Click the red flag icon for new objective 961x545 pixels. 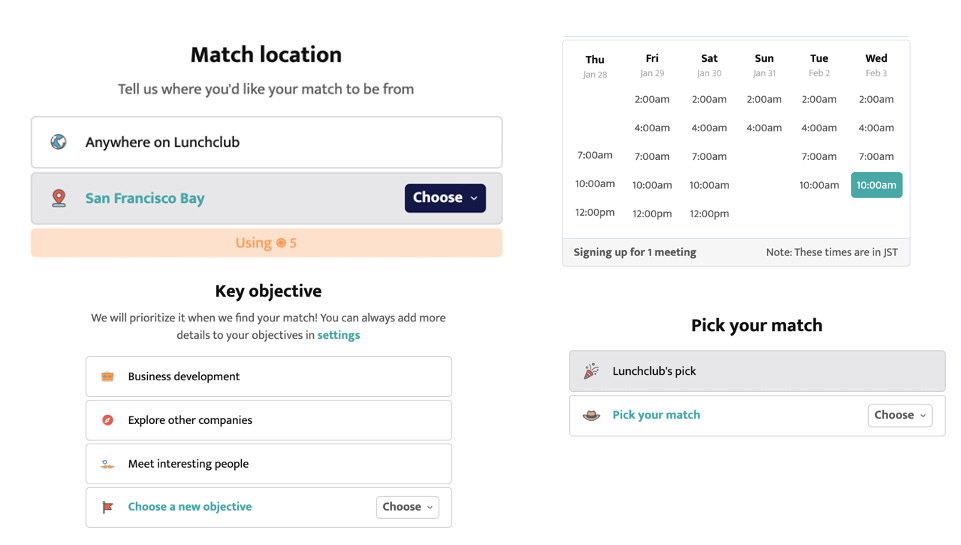coord(108,507)
